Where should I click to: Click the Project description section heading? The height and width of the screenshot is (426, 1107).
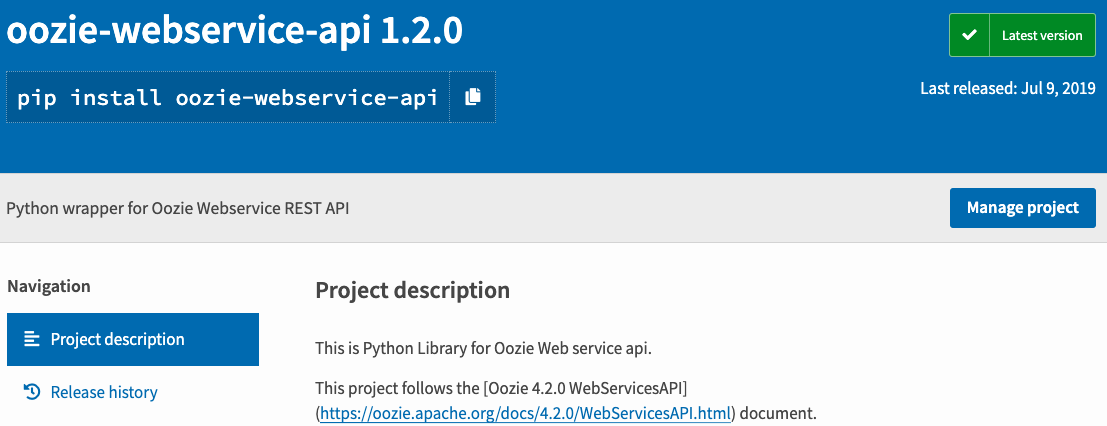[x=412, y=290]
